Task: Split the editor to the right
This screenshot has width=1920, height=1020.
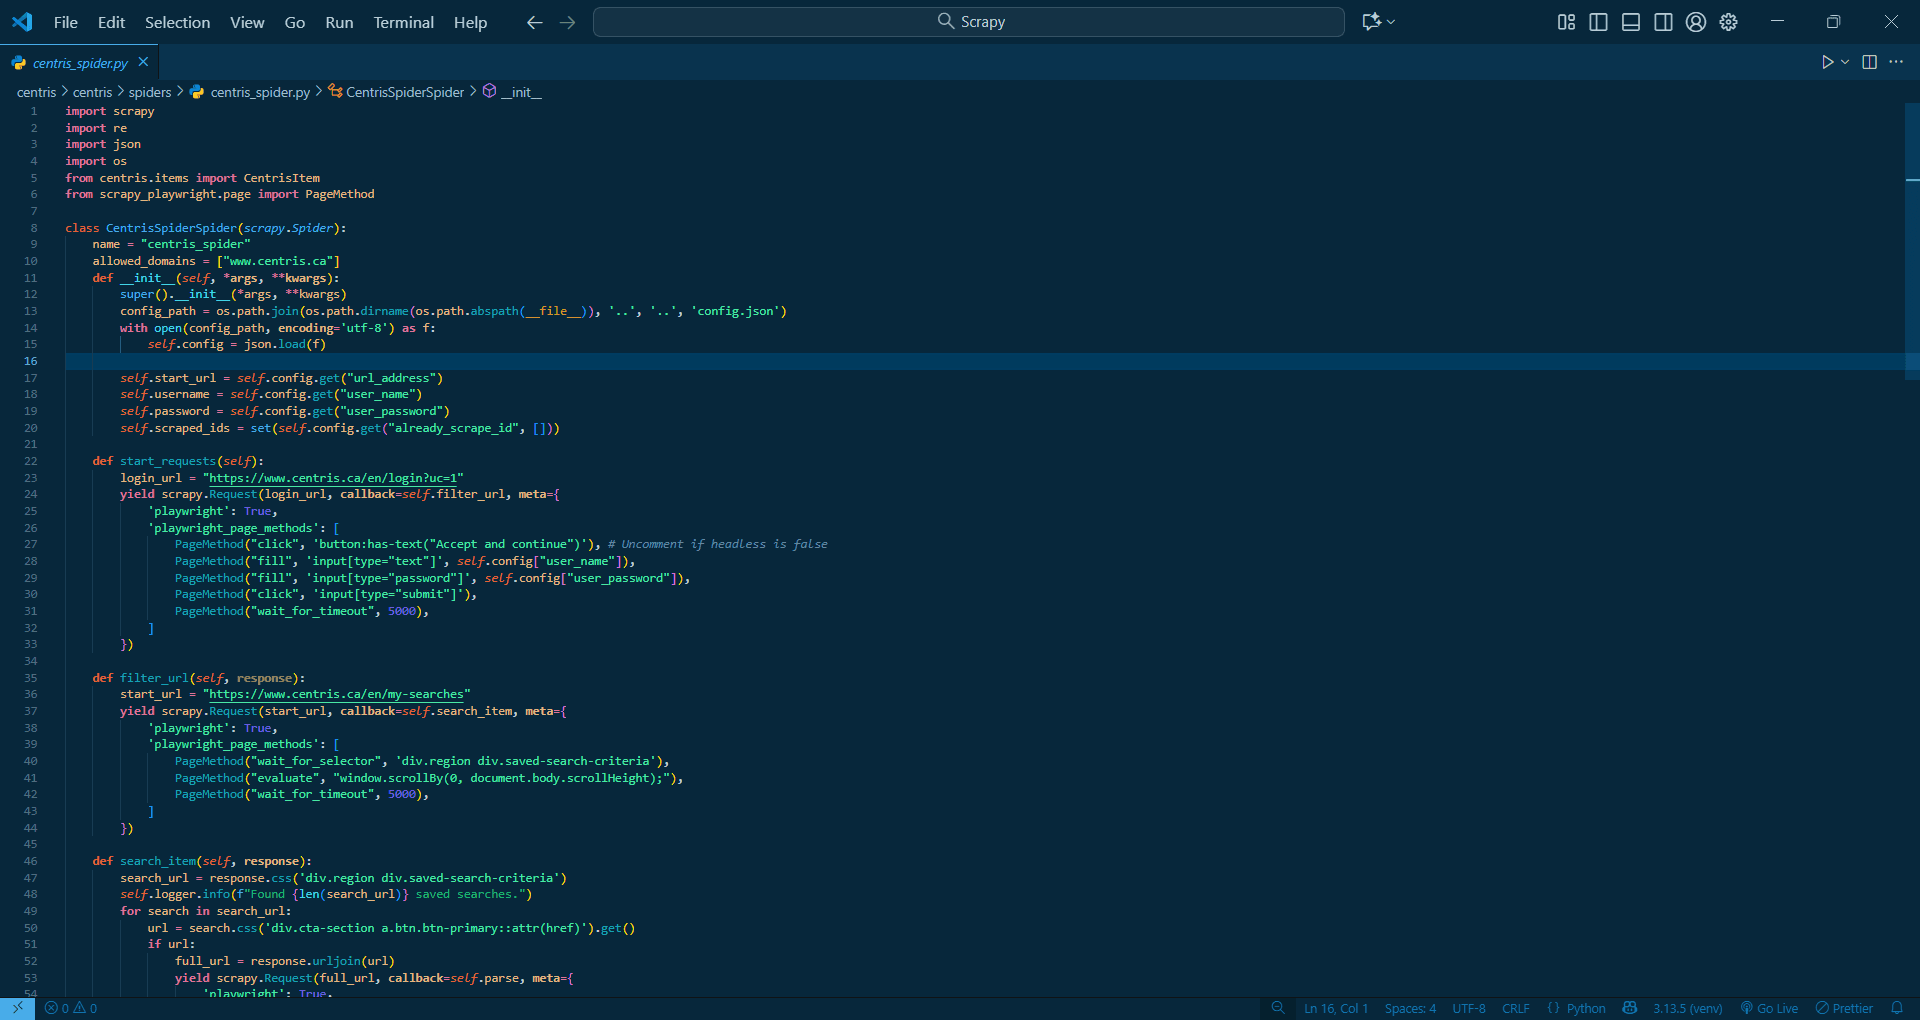Action: (x=1869, y=62)
